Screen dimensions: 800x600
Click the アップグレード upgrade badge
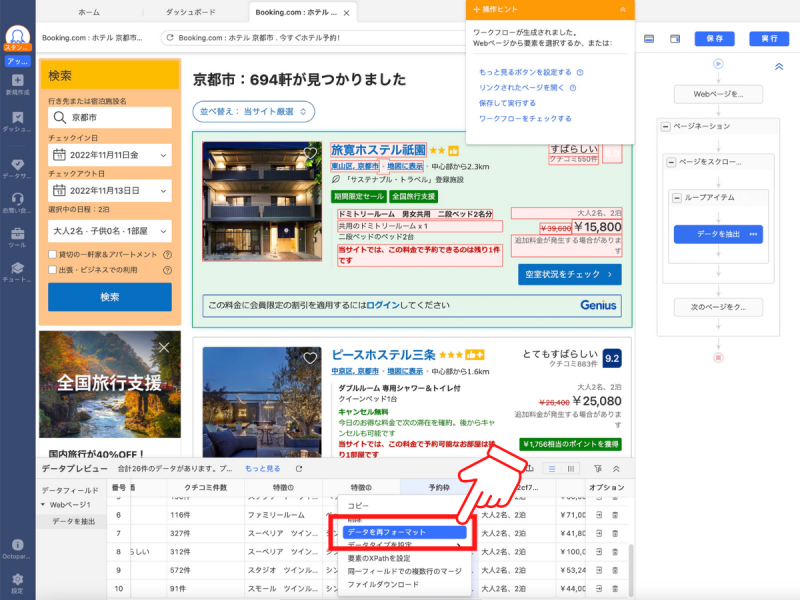tap(18, 61)
